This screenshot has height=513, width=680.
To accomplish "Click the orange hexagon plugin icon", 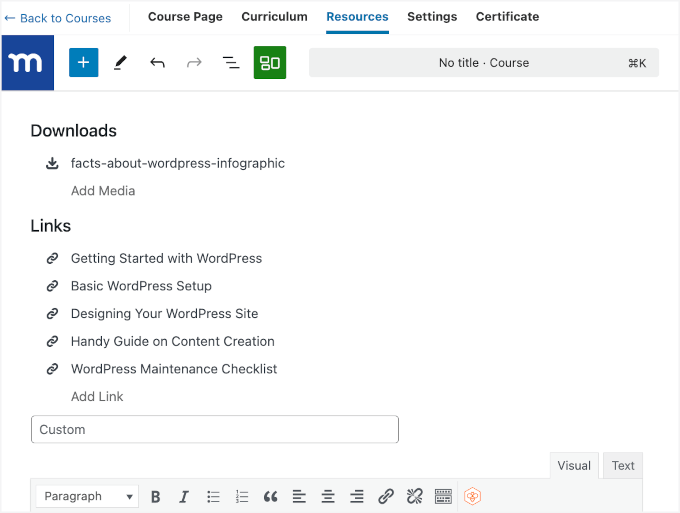I will [x=472, y=497].
